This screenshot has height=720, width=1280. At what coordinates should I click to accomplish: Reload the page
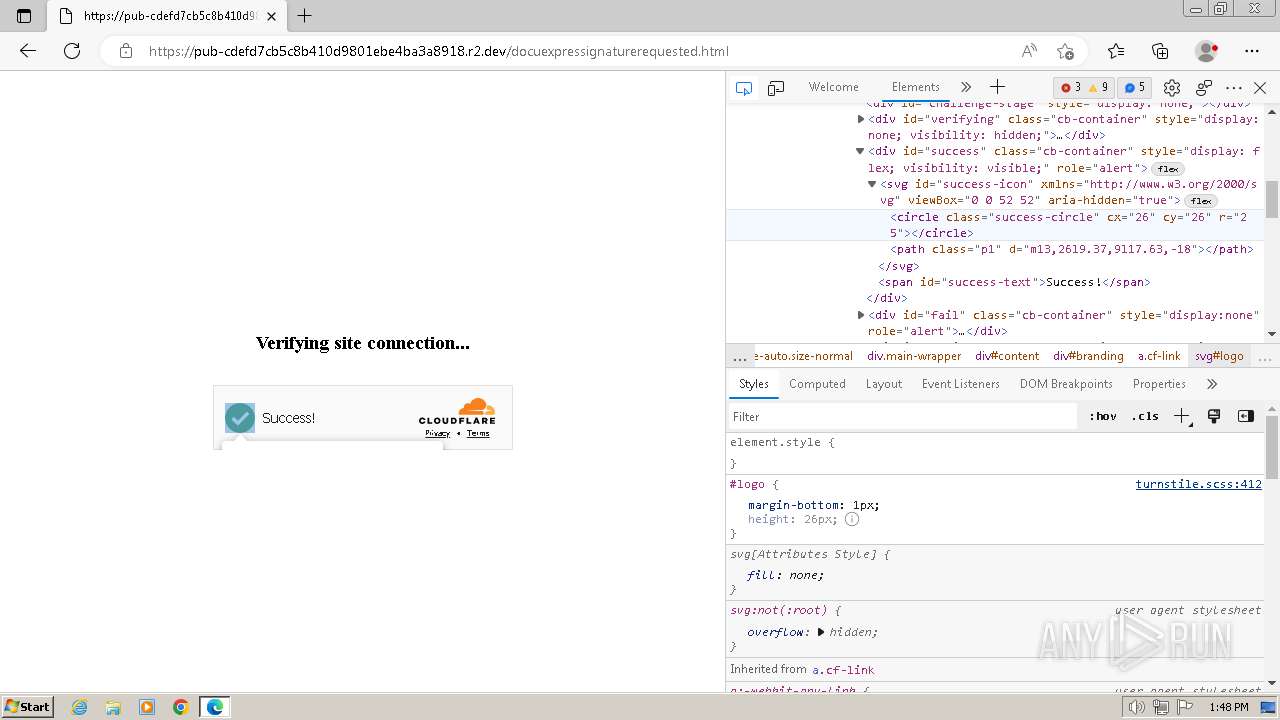tap(72, 51)
